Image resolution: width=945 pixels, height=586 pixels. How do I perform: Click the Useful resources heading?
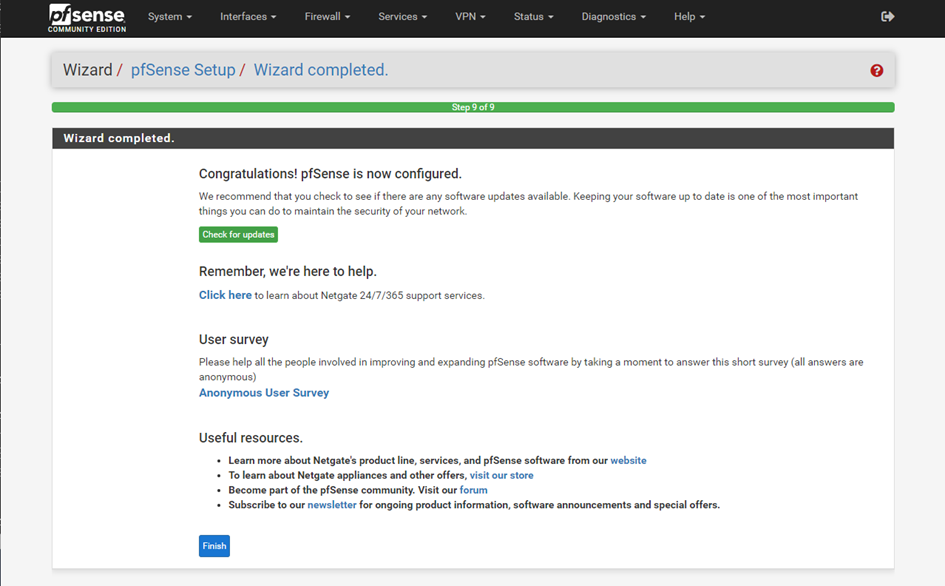pyautogui.click(x=251, y=438)
